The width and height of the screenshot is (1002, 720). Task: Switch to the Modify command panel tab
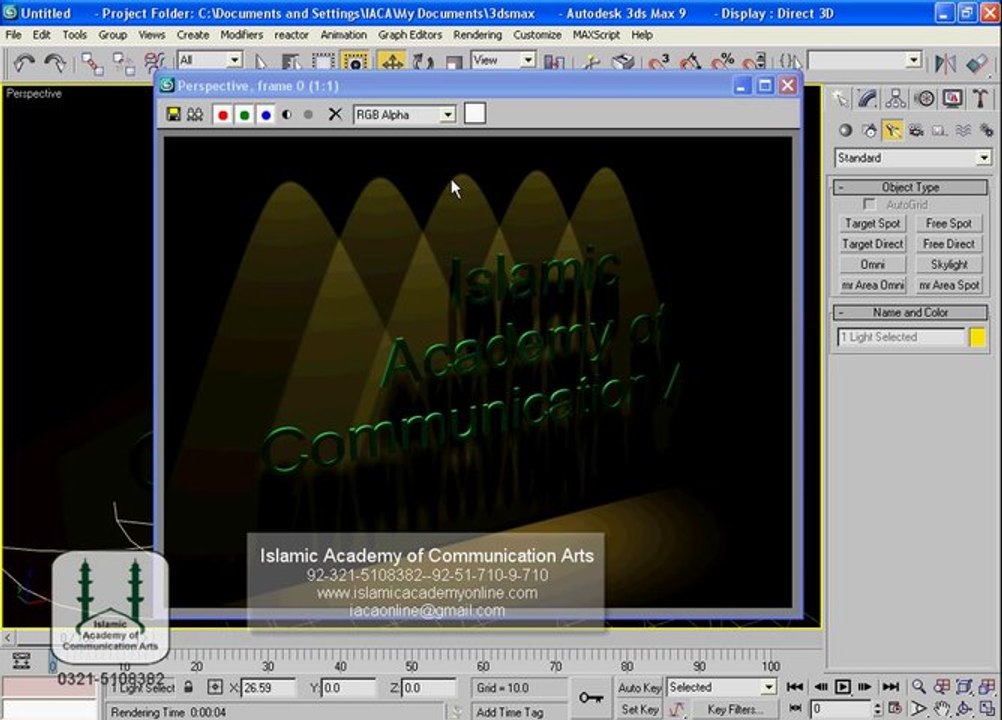(867, 98)
